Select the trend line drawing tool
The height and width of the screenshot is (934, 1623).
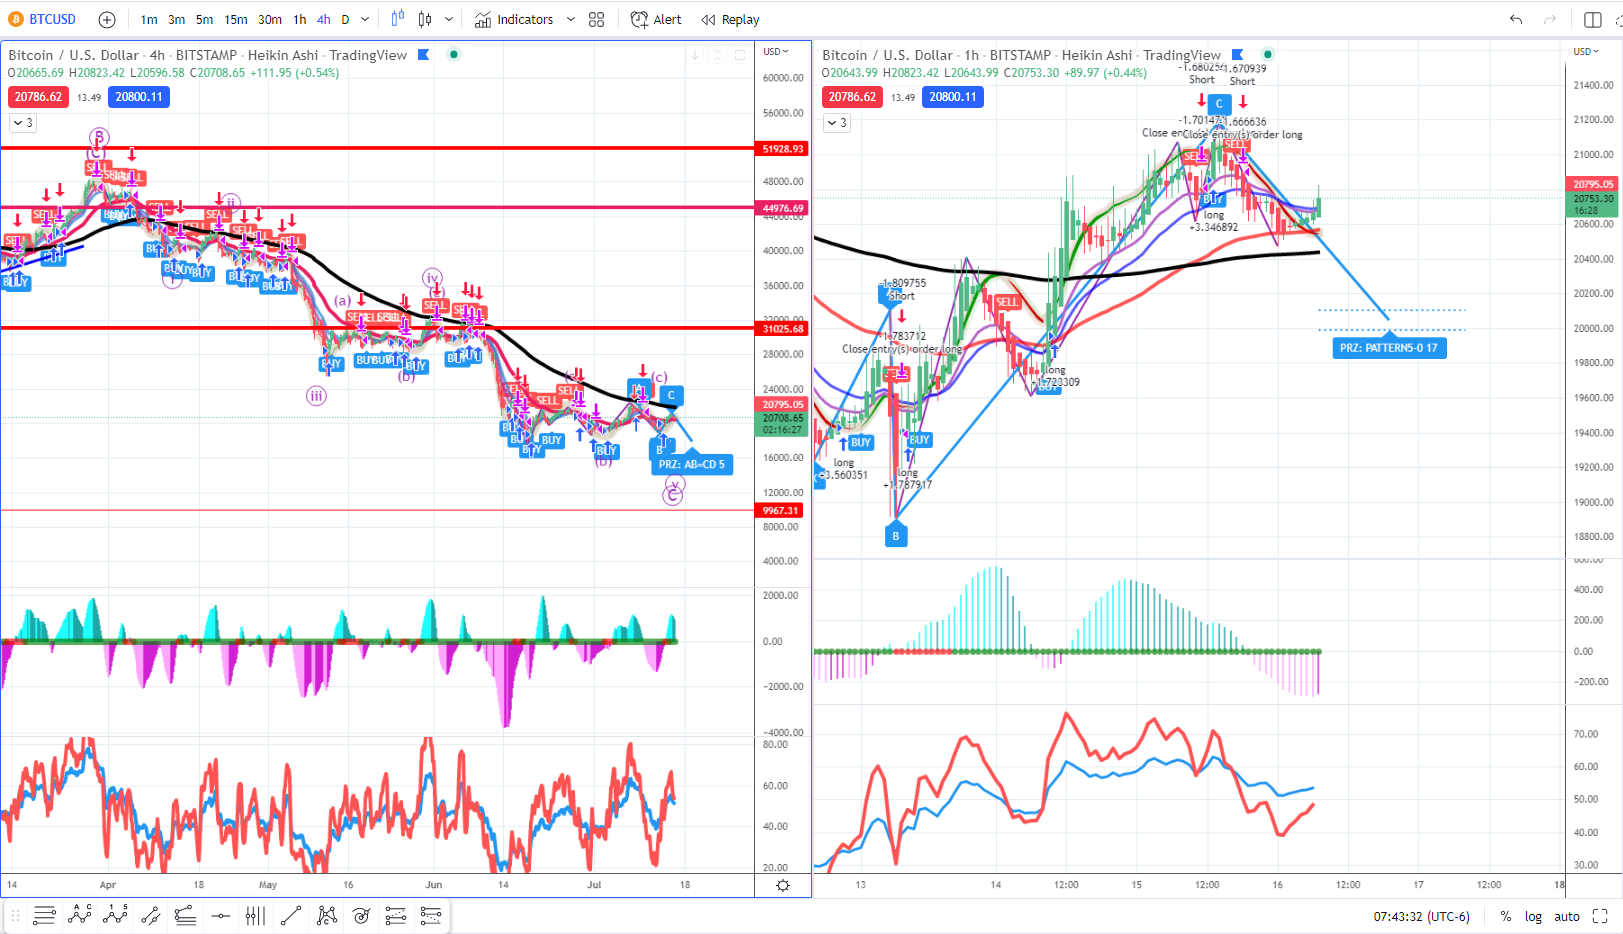point(291,915)
